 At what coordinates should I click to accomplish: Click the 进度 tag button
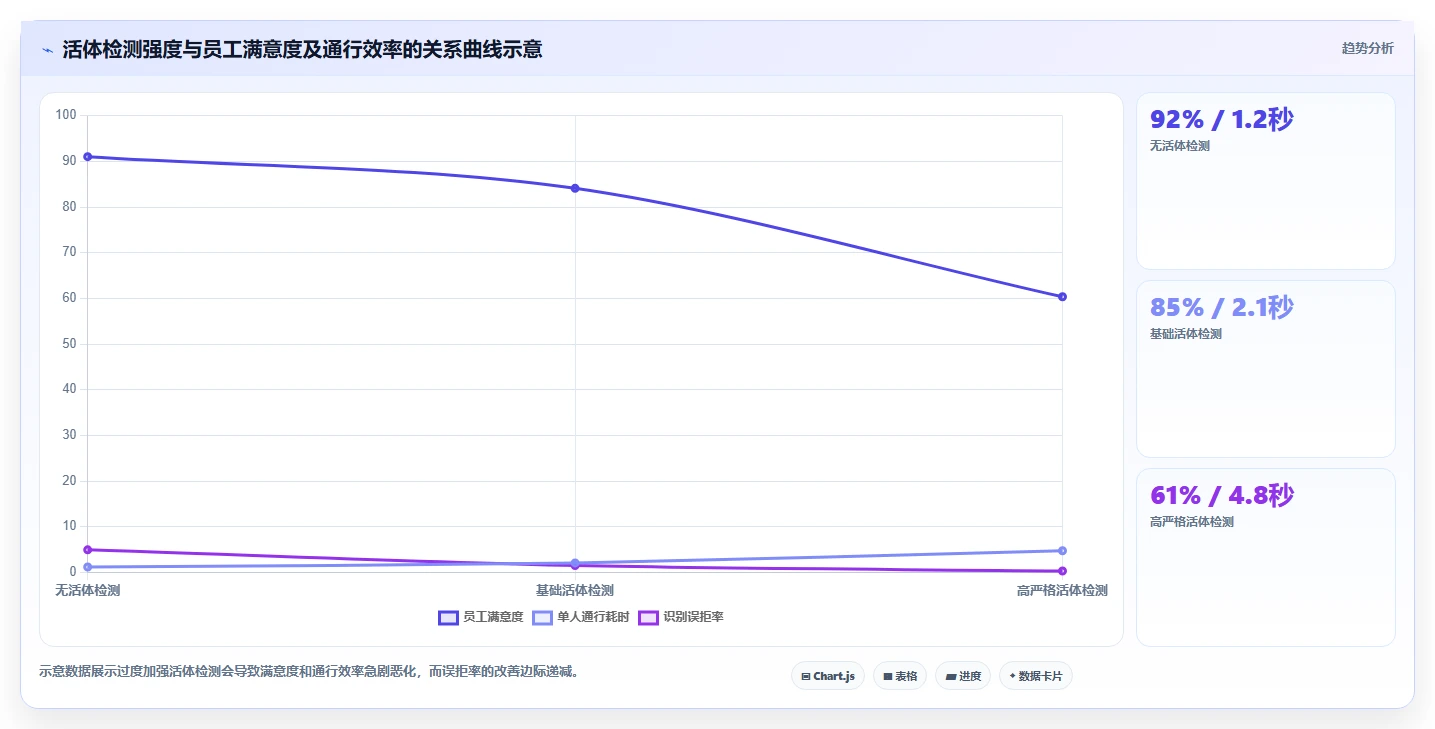tap(963, 676)
